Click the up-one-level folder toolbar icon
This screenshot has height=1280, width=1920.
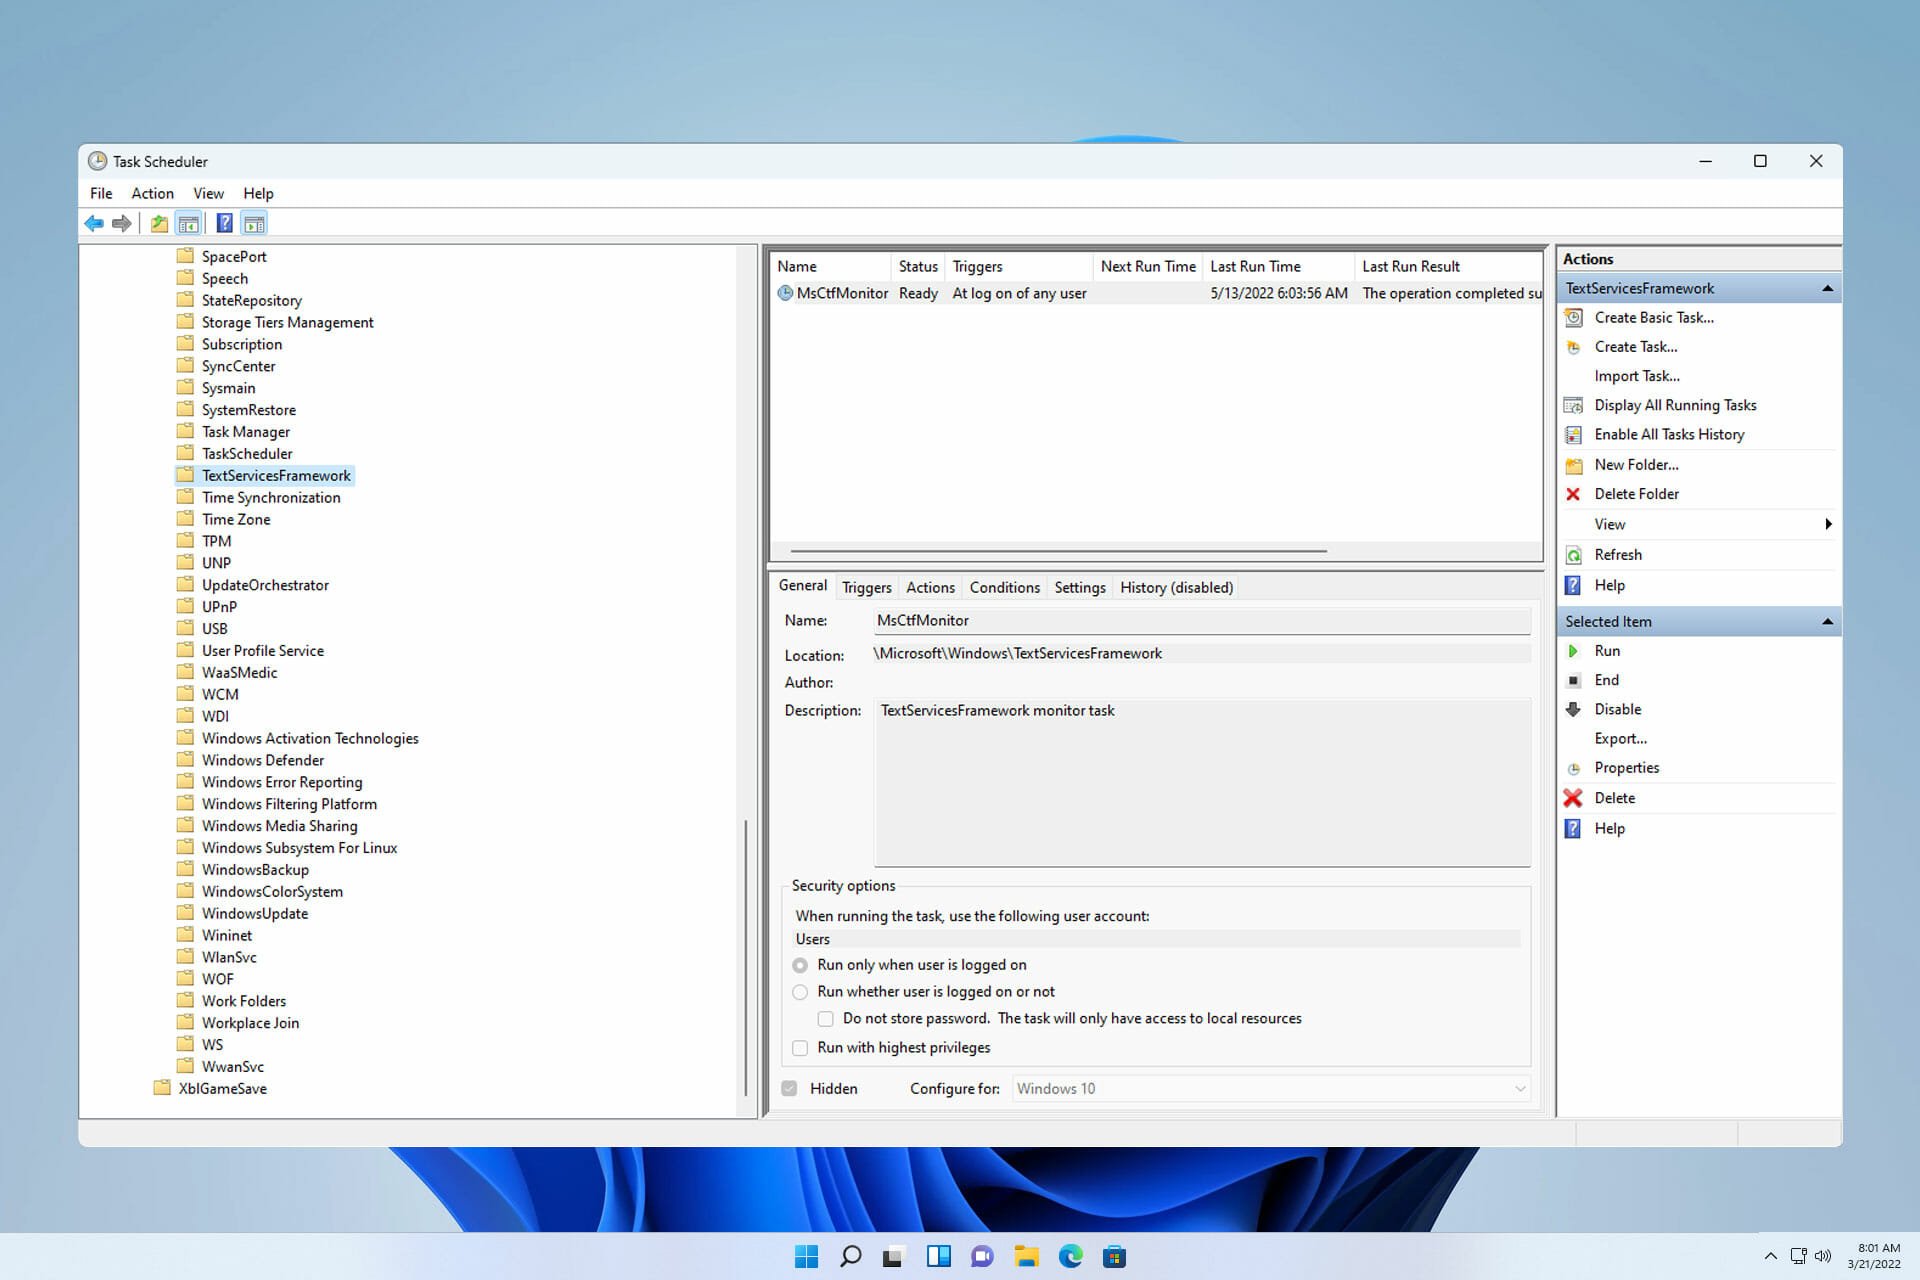click(x=159, y=223)
